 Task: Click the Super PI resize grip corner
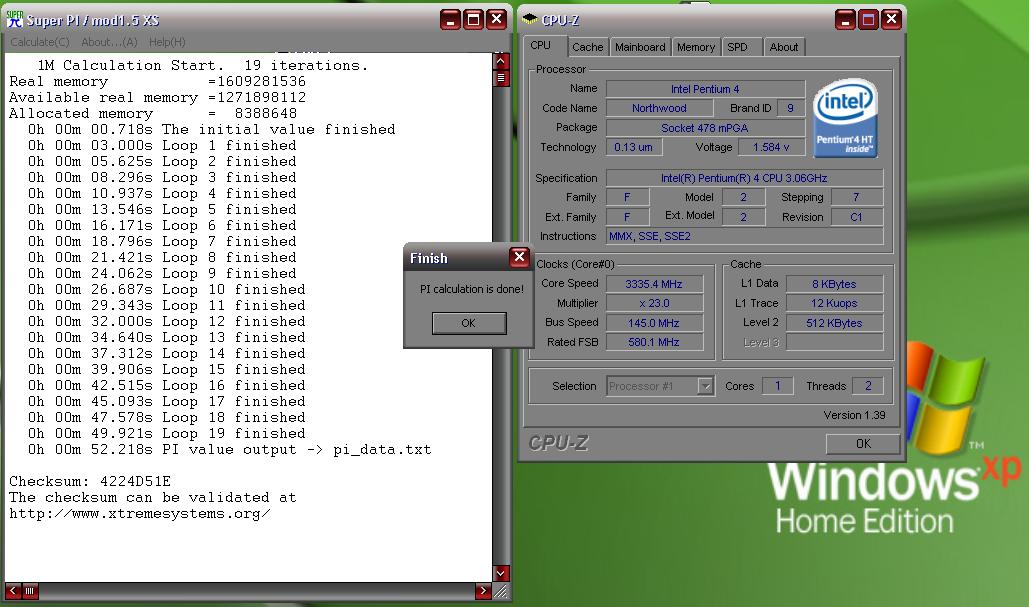501,591
